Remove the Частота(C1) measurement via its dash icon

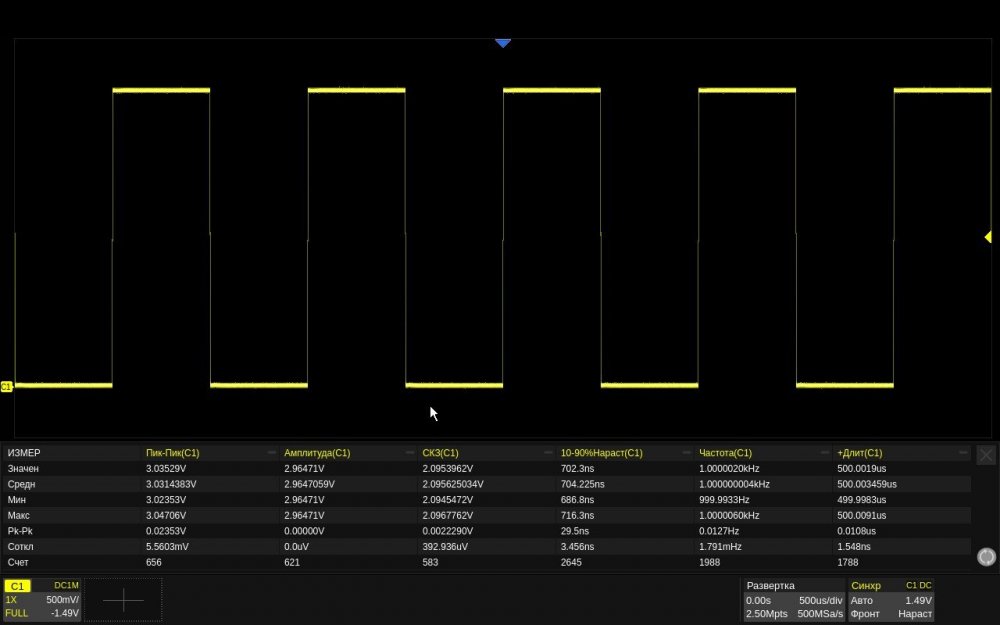[826, 453]
